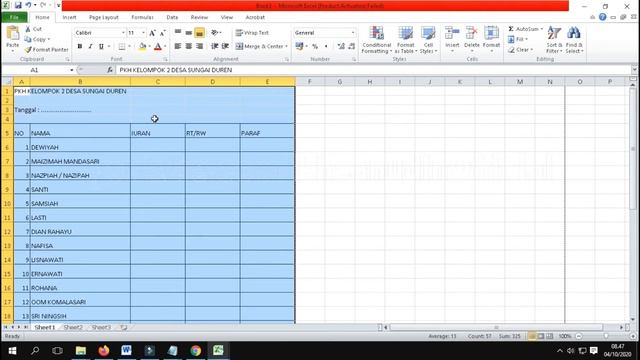Viewport: 640px width, 360px height.
Task: Click the Insert cells icon
Action: click(452, 33)
